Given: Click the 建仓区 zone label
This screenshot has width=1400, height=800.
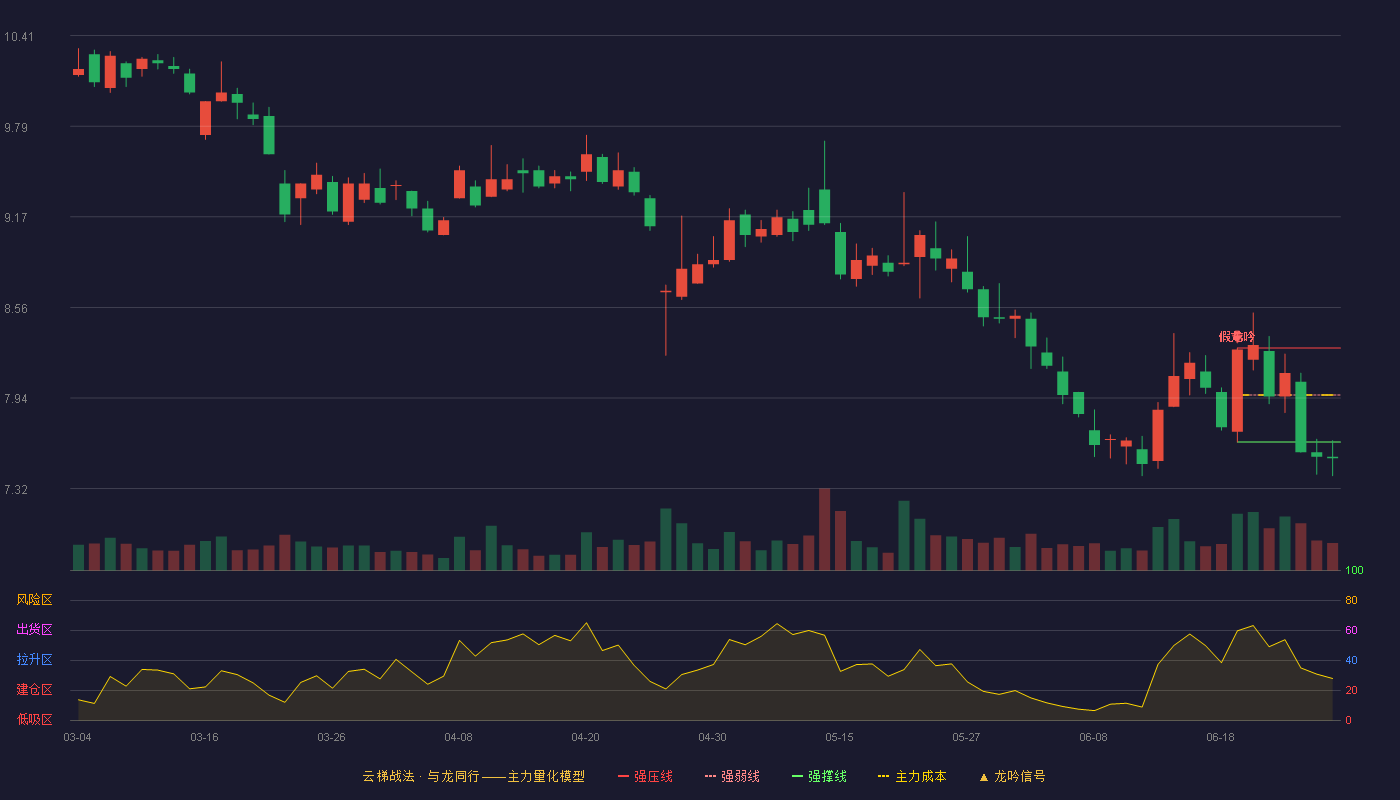Looking at the screenshot, I should tap(34, 690).
